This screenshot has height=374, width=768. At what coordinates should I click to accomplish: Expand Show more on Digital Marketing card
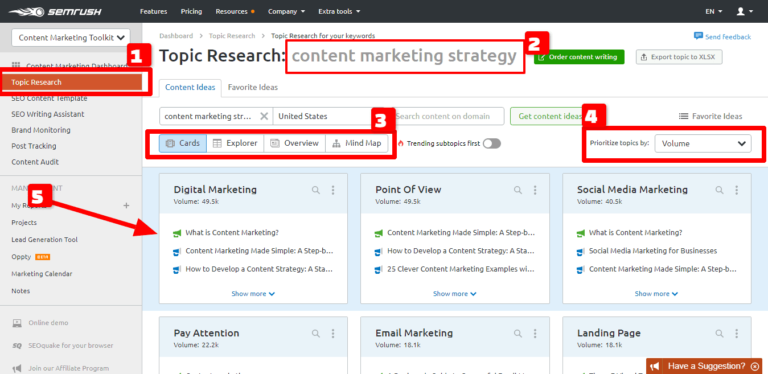coord(253,294)
